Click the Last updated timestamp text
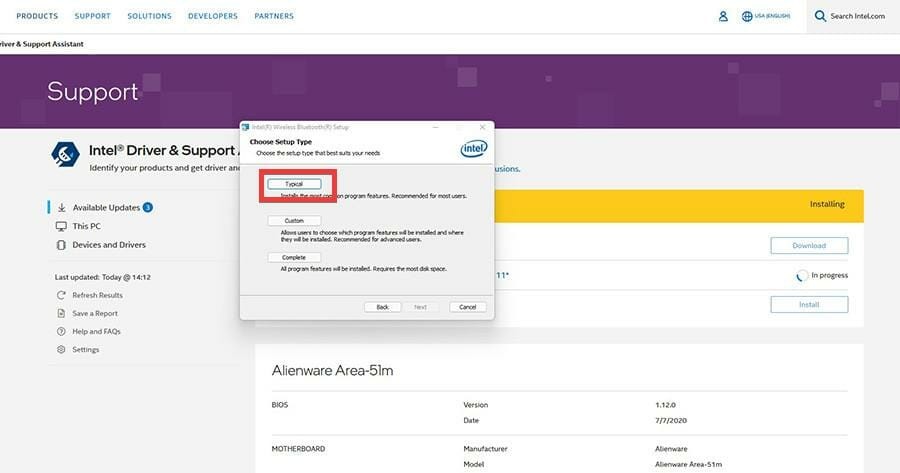 tap(103, 277)
